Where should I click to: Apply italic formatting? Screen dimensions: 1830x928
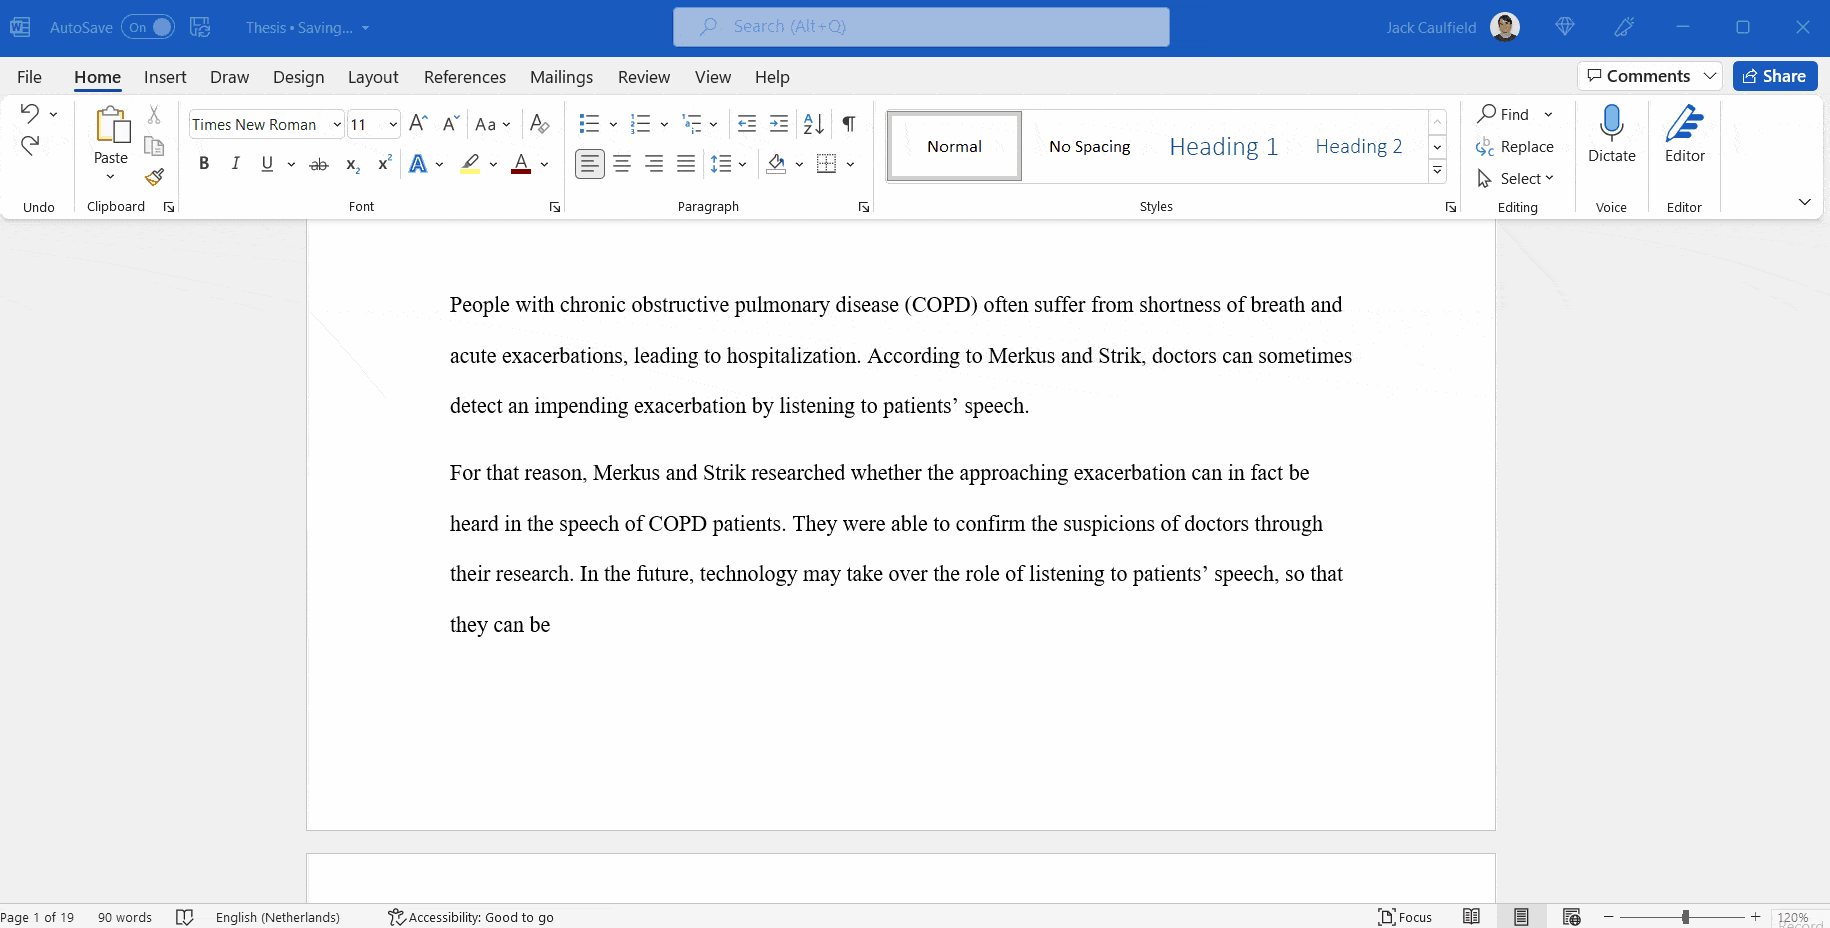click(235, 164)
